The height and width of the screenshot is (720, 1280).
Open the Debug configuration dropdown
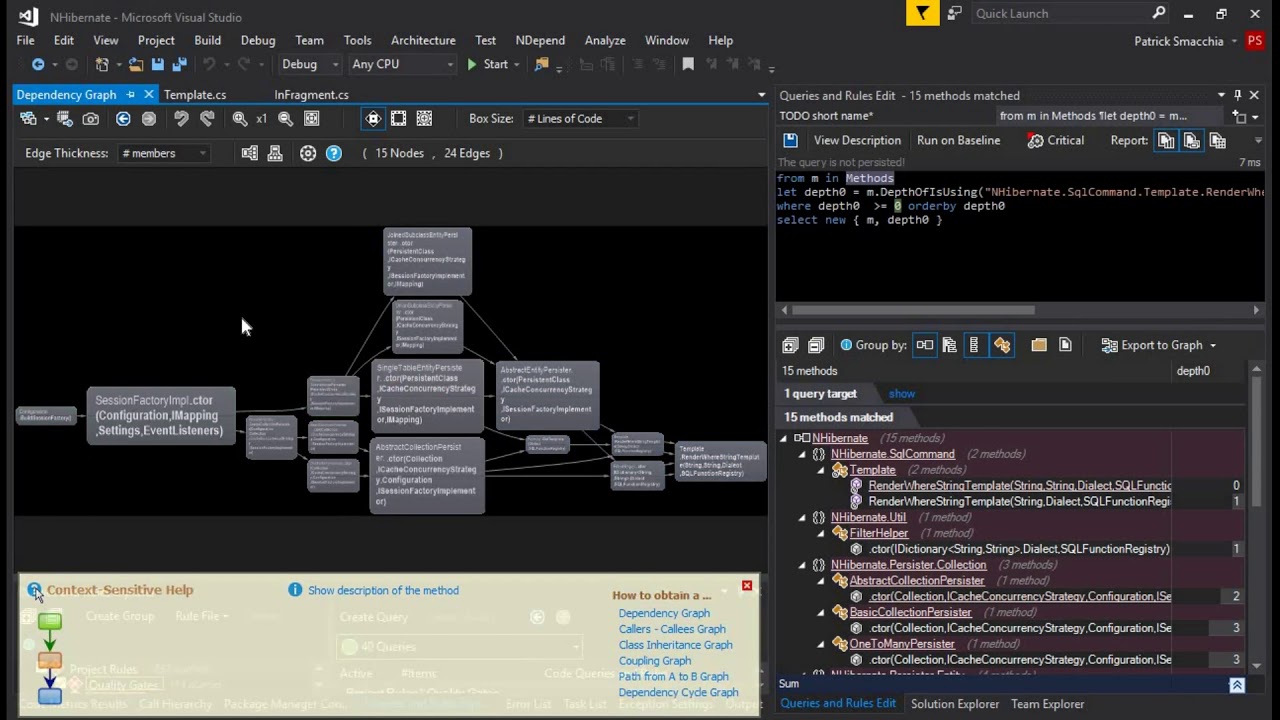(310, 64)
